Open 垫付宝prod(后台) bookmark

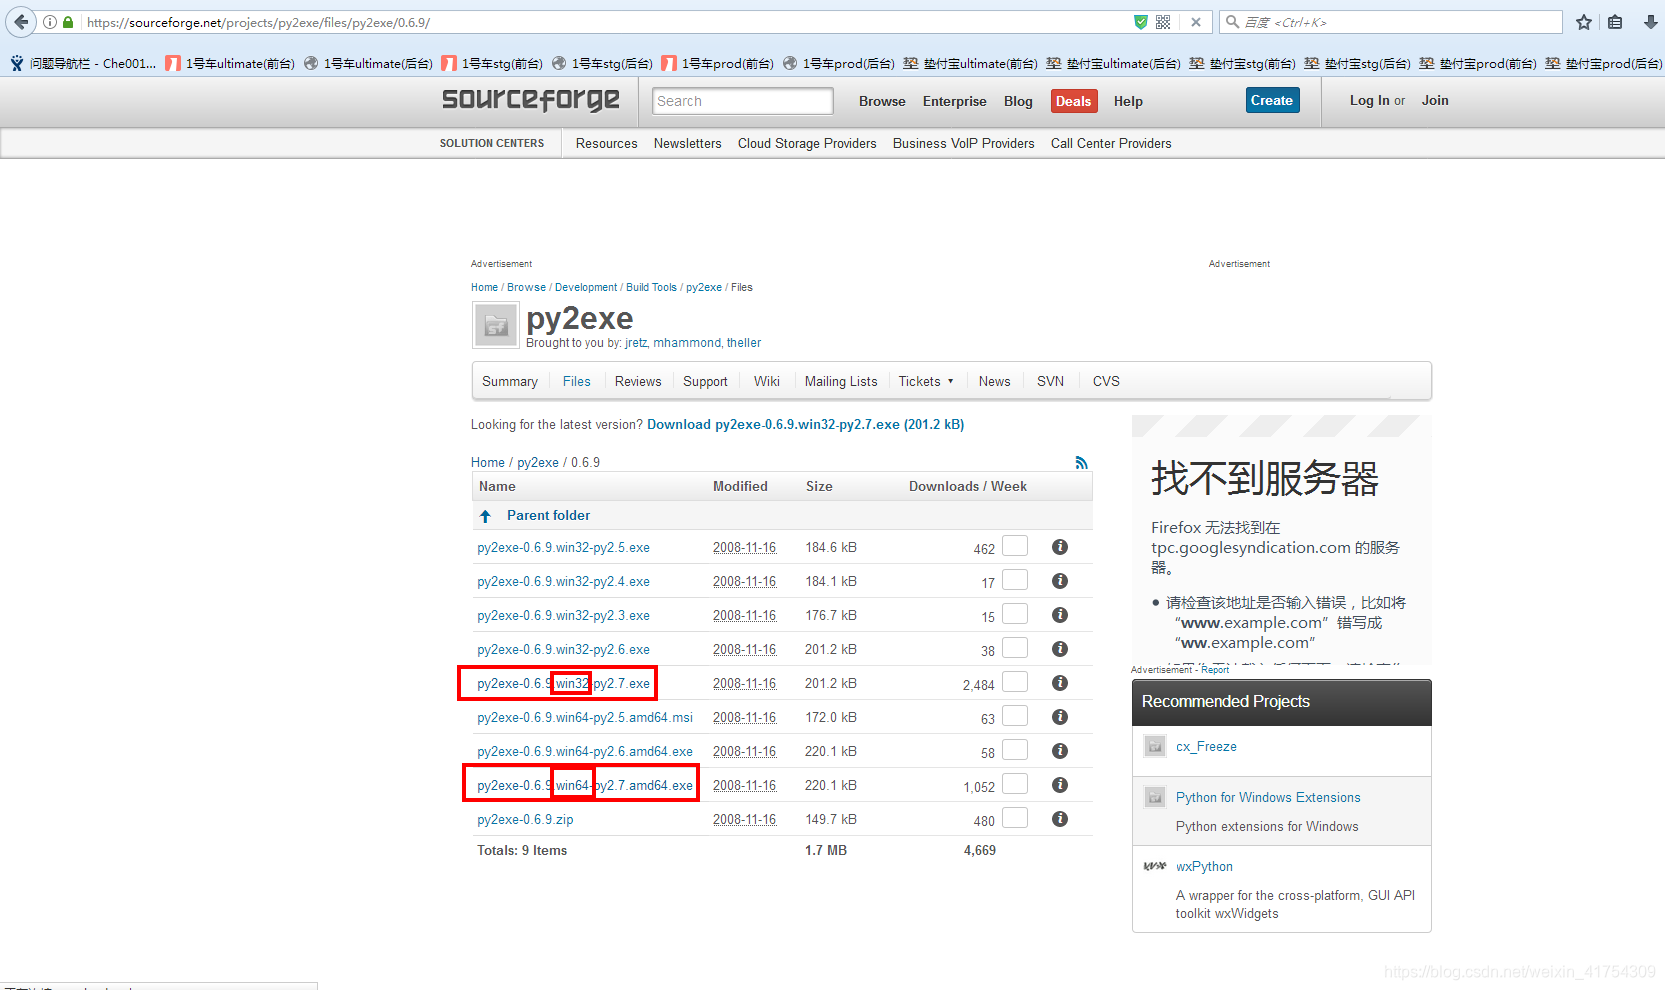1603,63
